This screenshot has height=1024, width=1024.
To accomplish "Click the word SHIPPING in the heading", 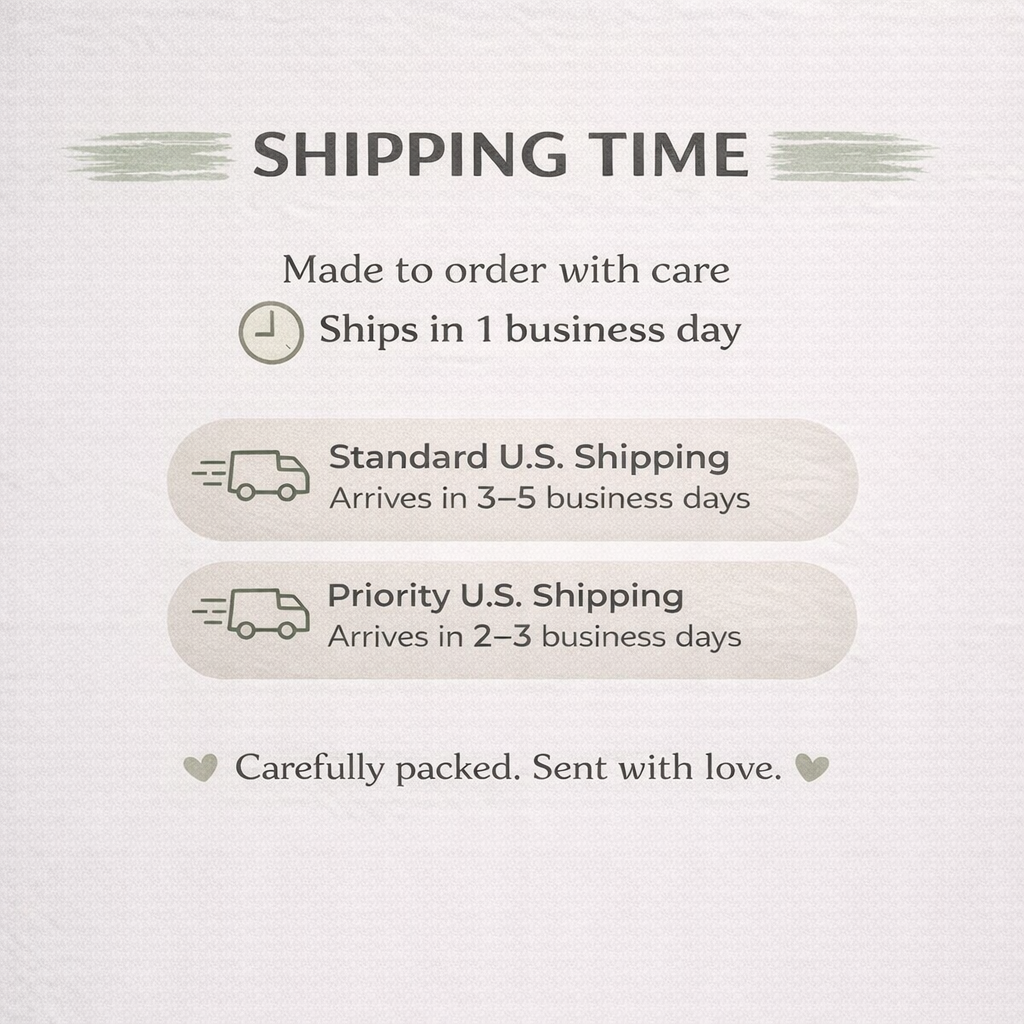I will [x=409, y=156].
